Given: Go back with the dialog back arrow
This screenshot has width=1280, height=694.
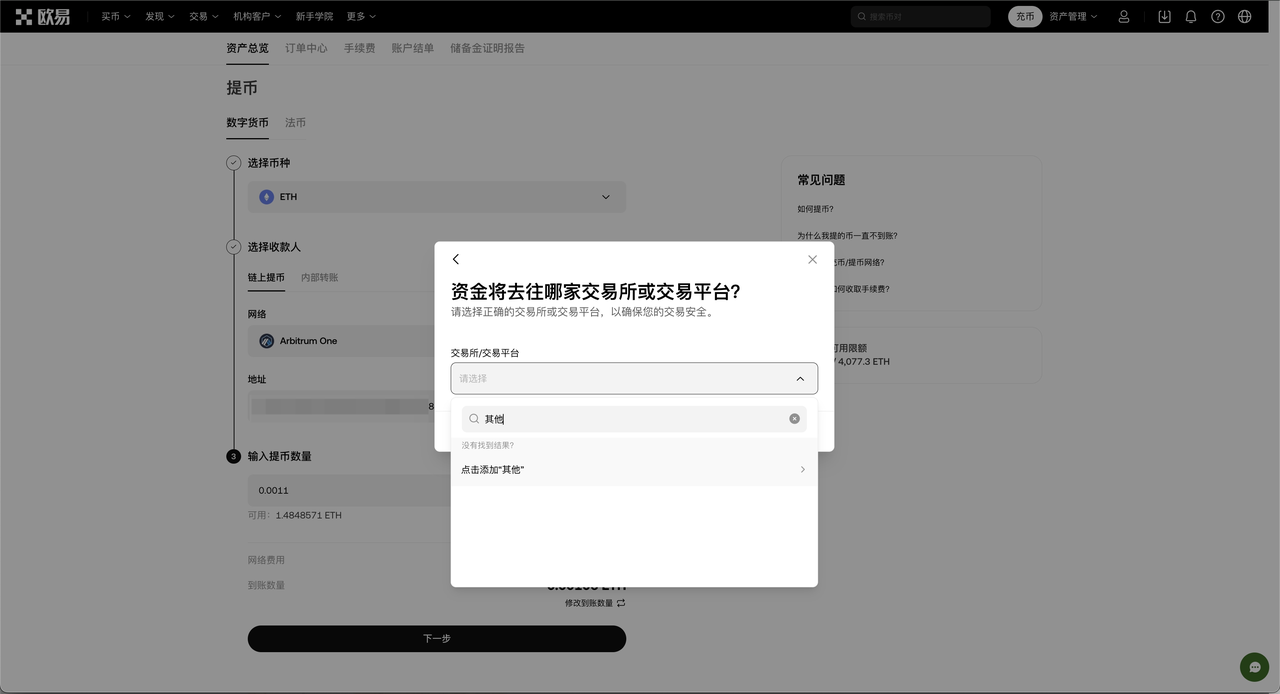Looking at the screenshot, I should [x=456, y=259].
